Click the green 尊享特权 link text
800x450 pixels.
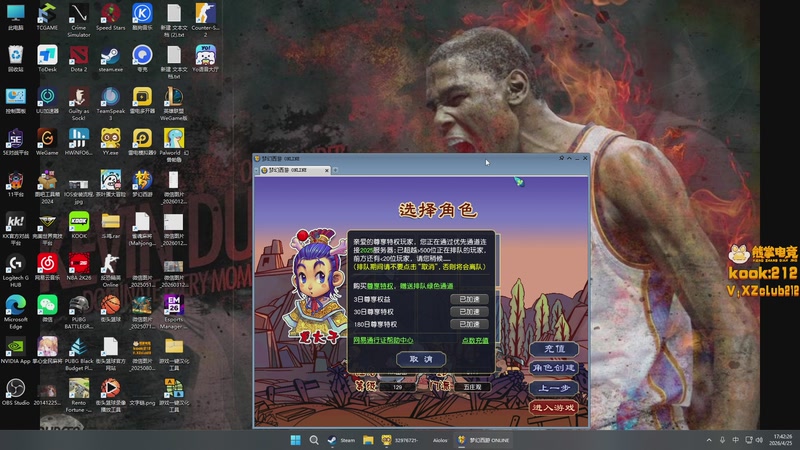[381, 286]
